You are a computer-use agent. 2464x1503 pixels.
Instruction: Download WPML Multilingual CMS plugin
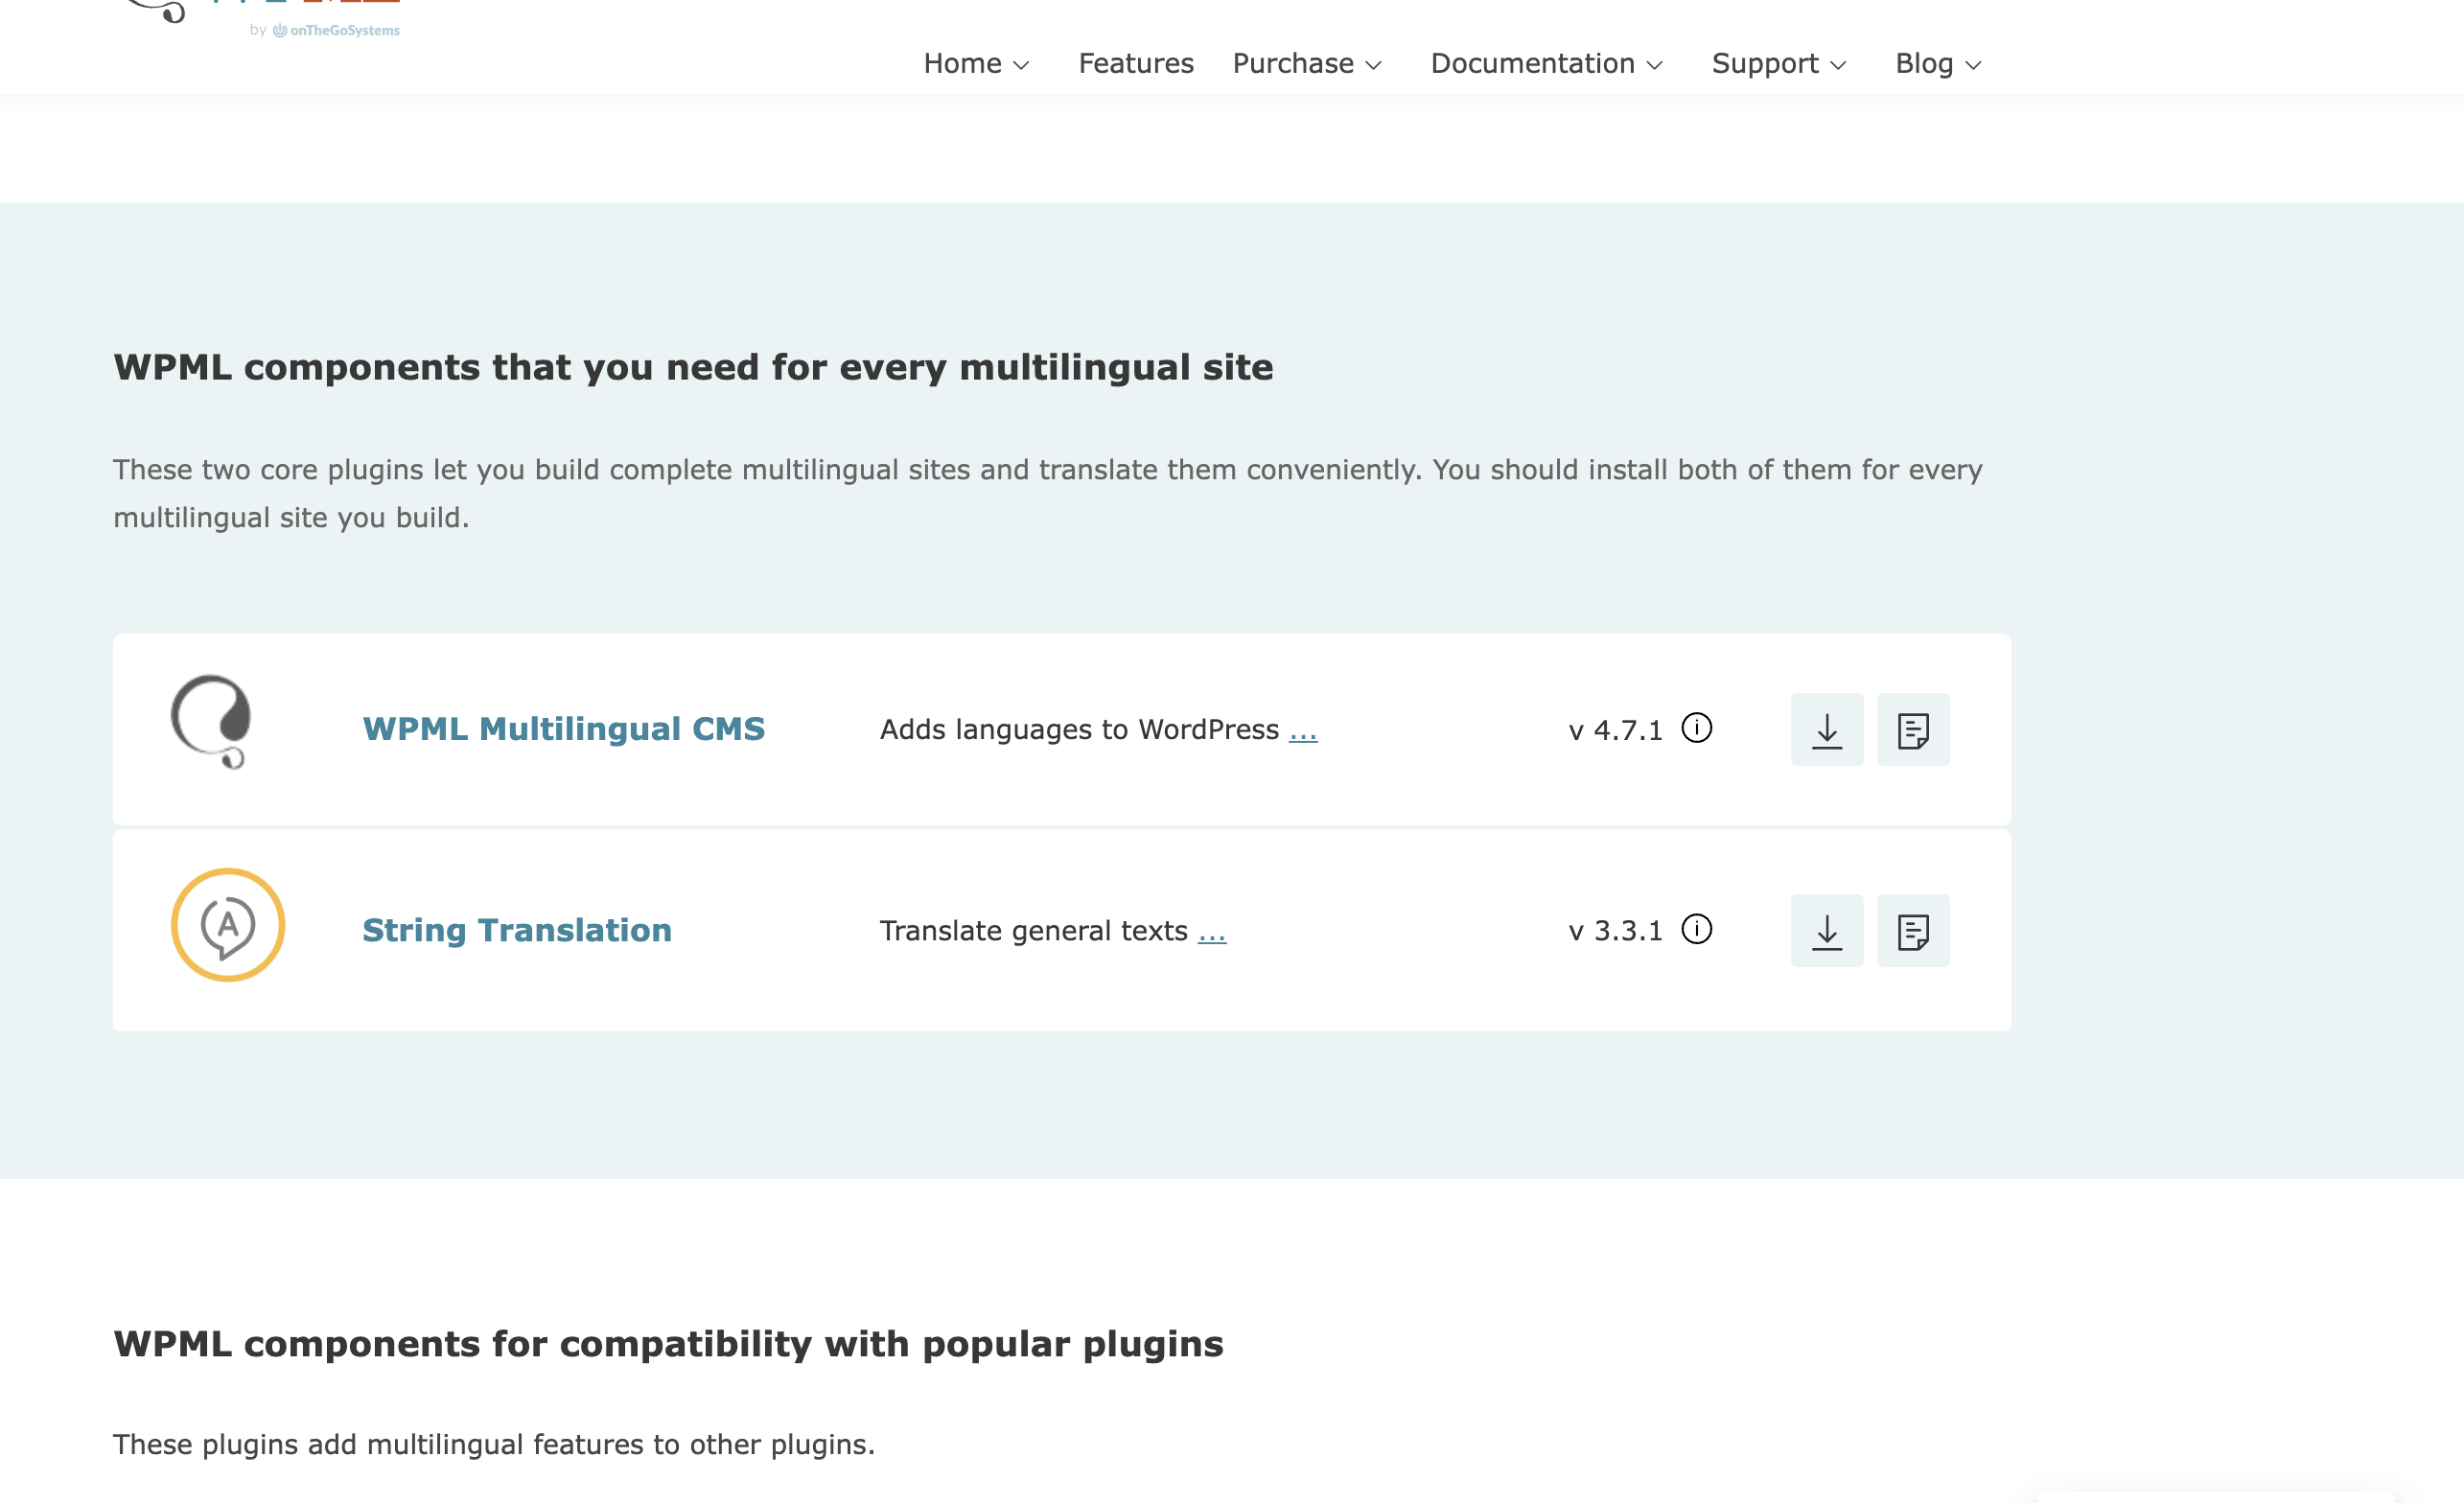click(x=1826, y=729)
